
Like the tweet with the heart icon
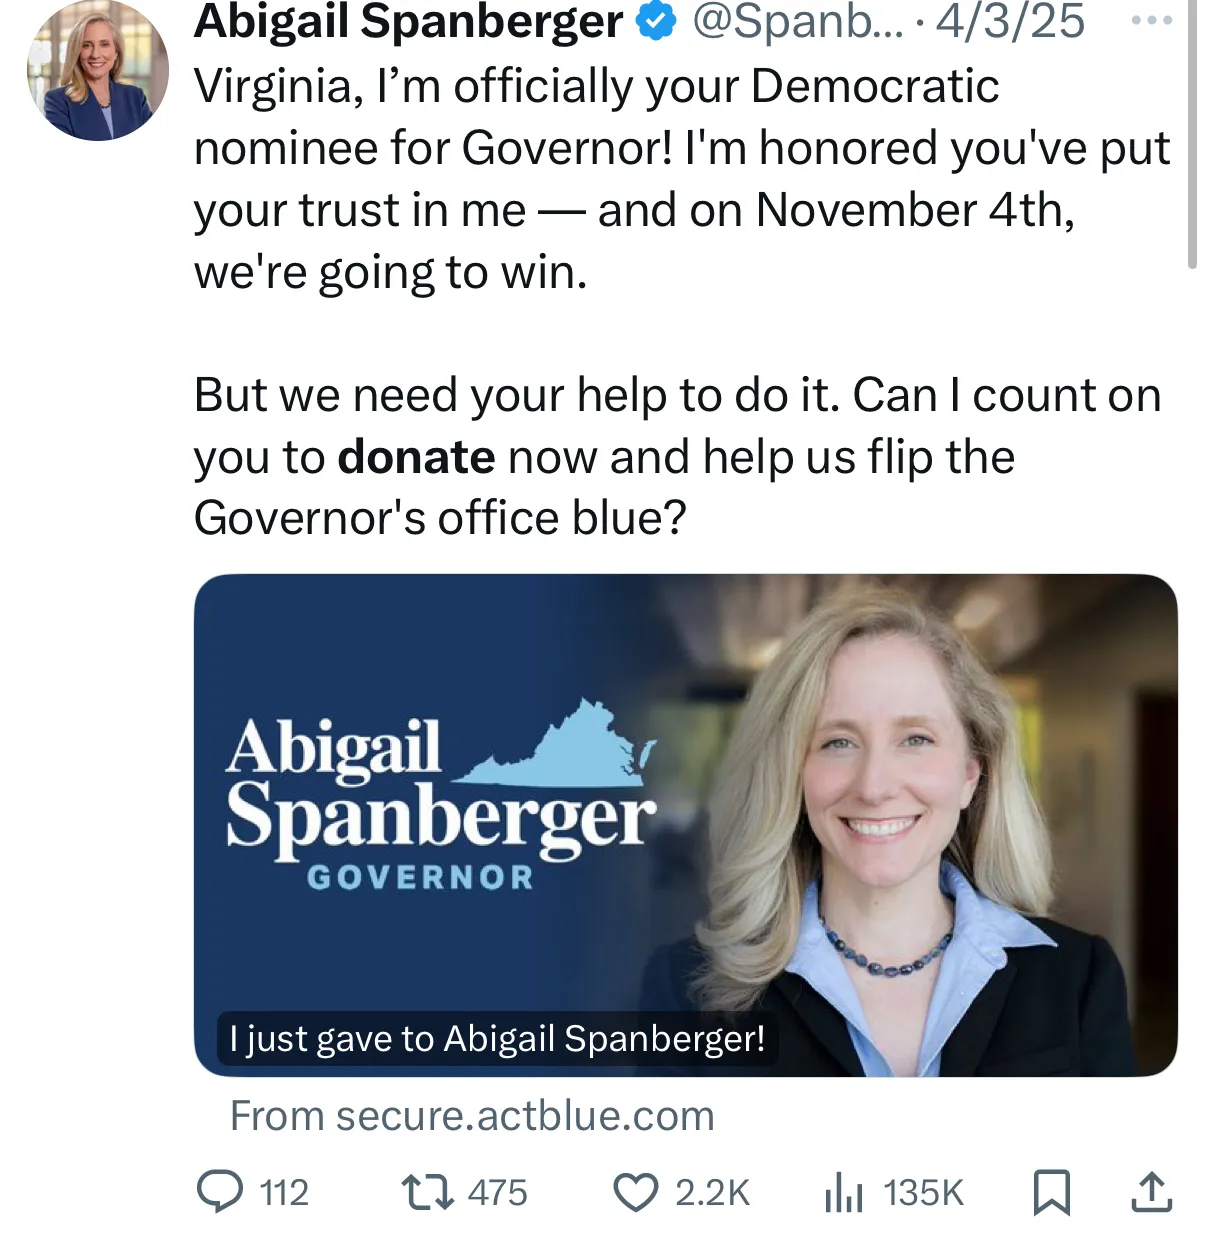(x=635, y=1192)
